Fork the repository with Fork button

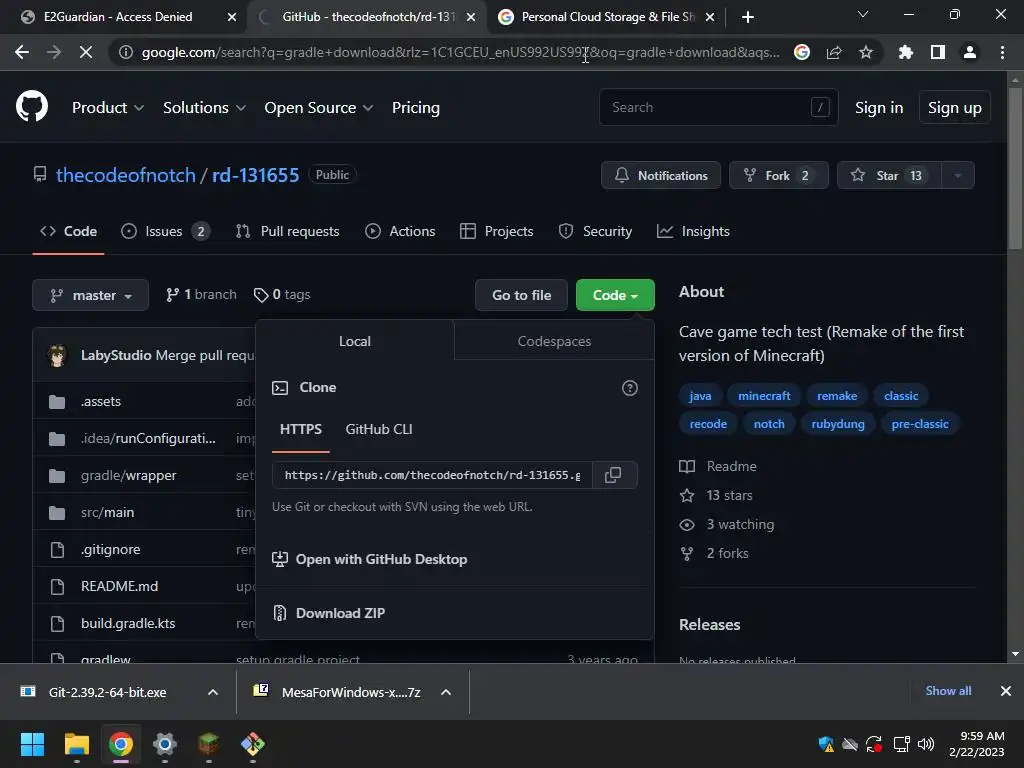click(778, 175)
